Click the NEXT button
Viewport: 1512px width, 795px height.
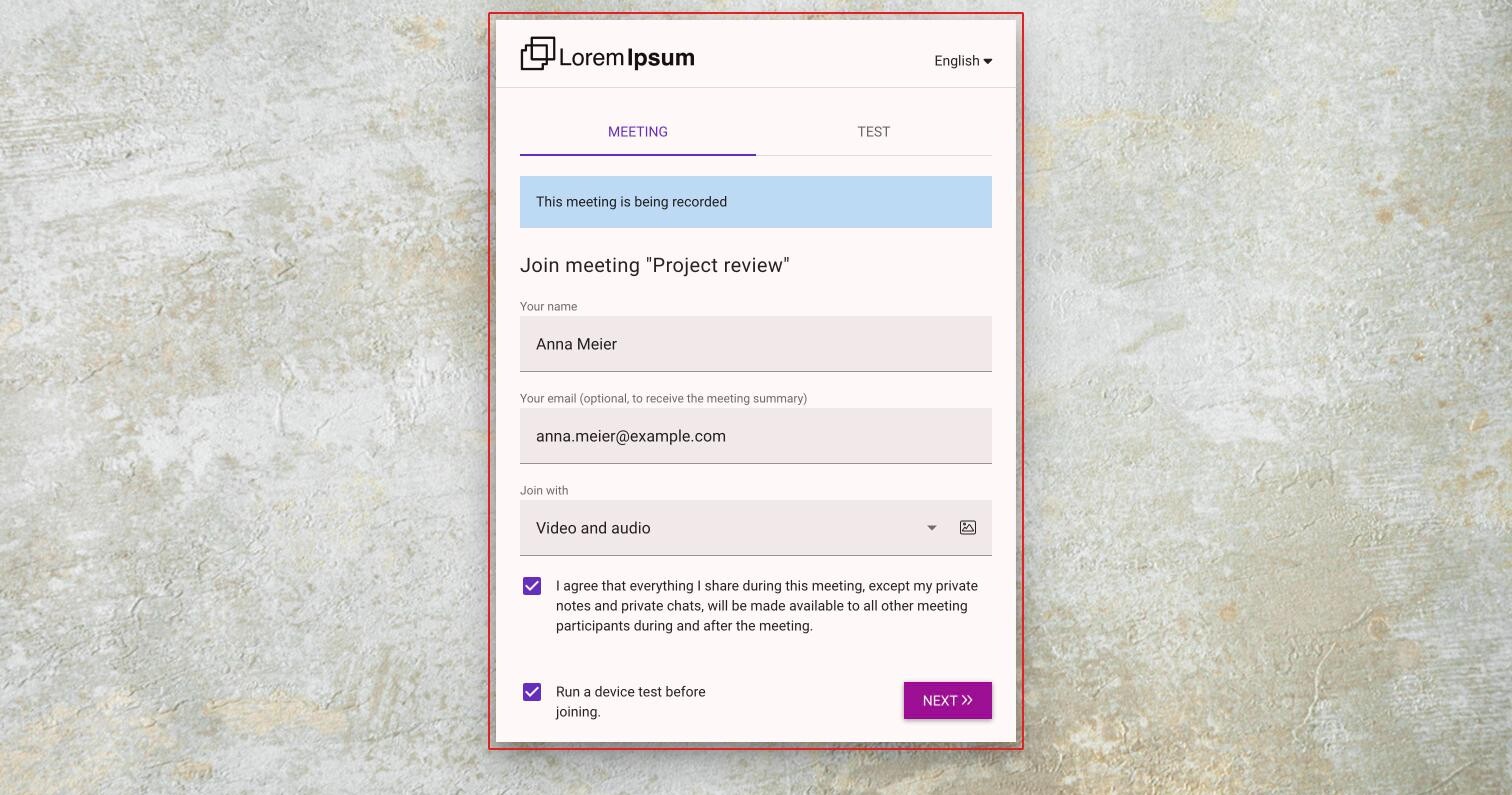(x=948, y=700)
